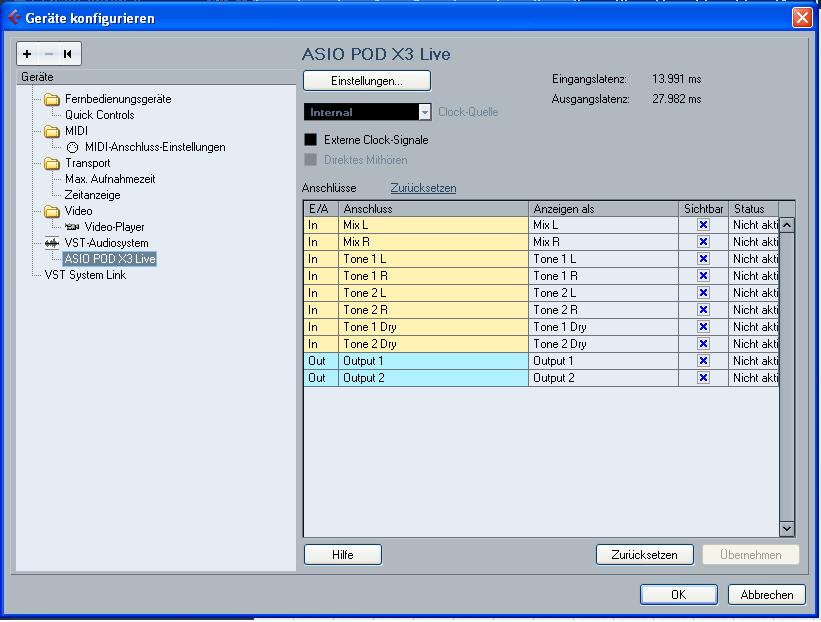
Task: Click the Transport folder icon
Action: pos(52,163)
